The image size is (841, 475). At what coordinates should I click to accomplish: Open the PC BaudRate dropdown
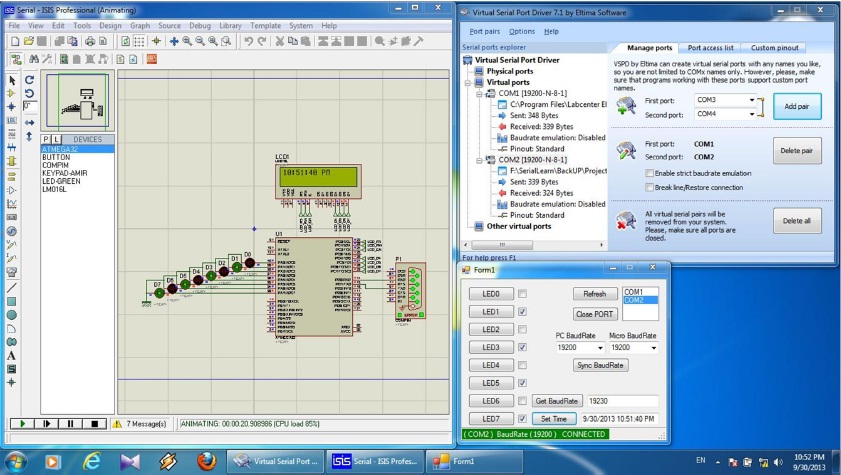point(599,348)
